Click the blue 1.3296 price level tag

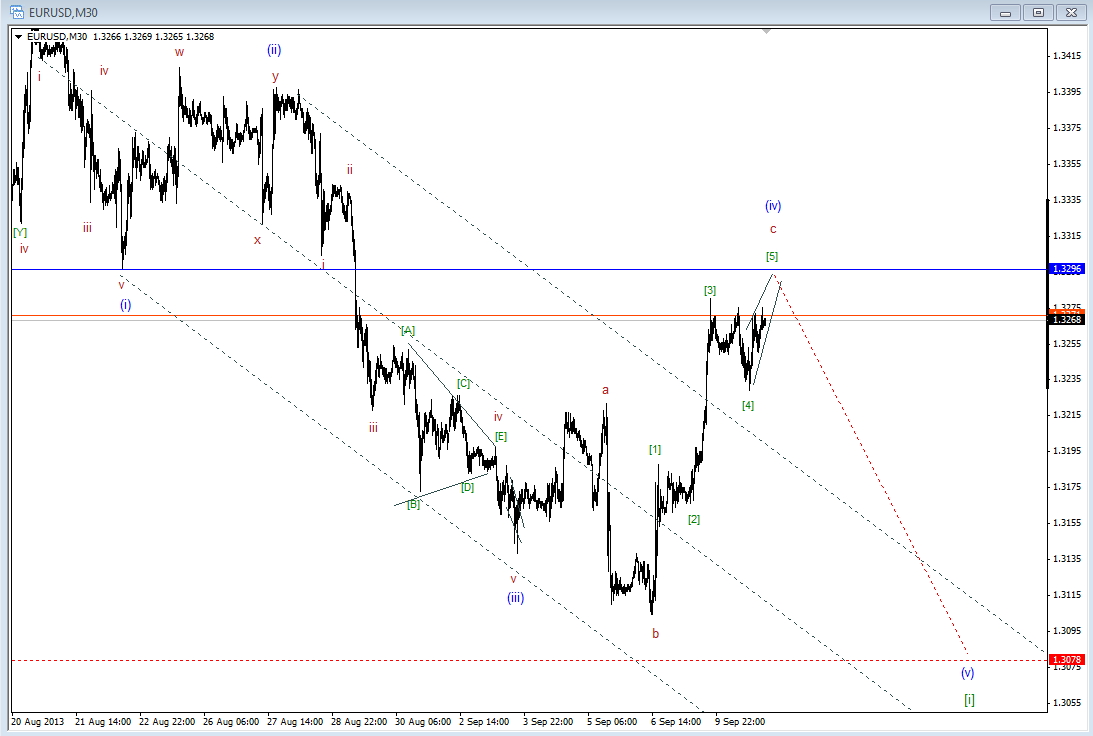(x=1067, y=269)
